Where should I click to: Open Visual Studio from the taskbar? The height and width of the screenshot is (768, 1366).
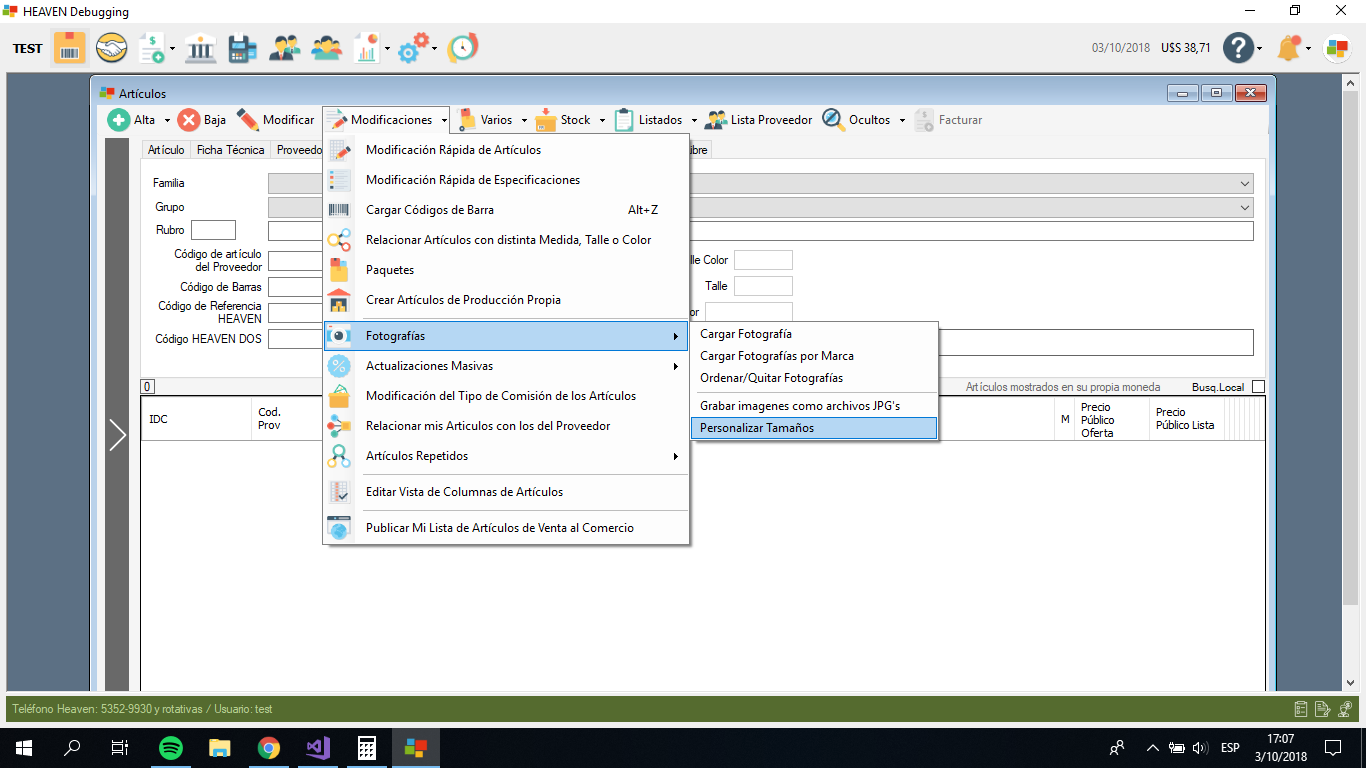[318, 748]
